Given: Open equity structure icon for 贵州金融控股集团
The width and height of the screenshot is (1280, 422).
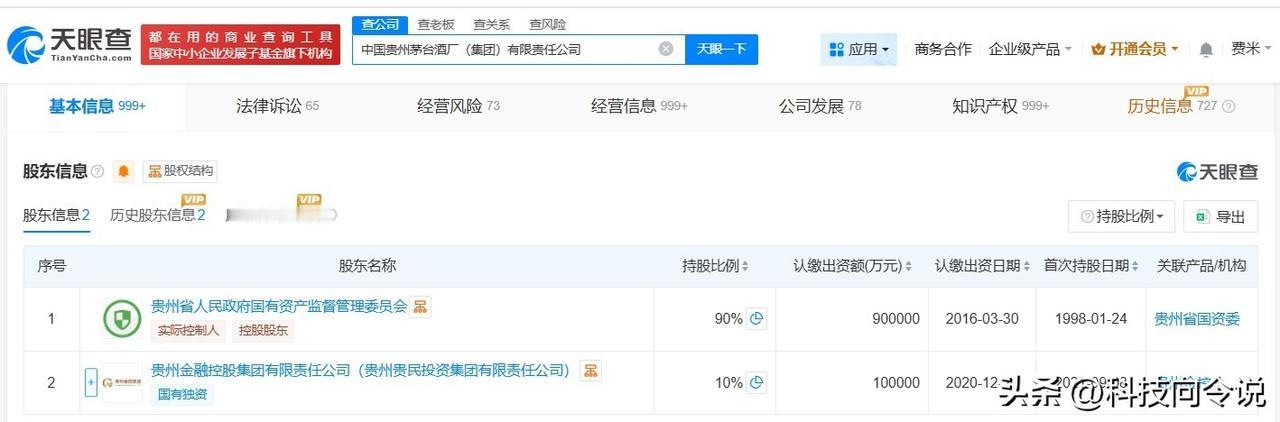Looking at the screenshot, I should coord(591,371).
